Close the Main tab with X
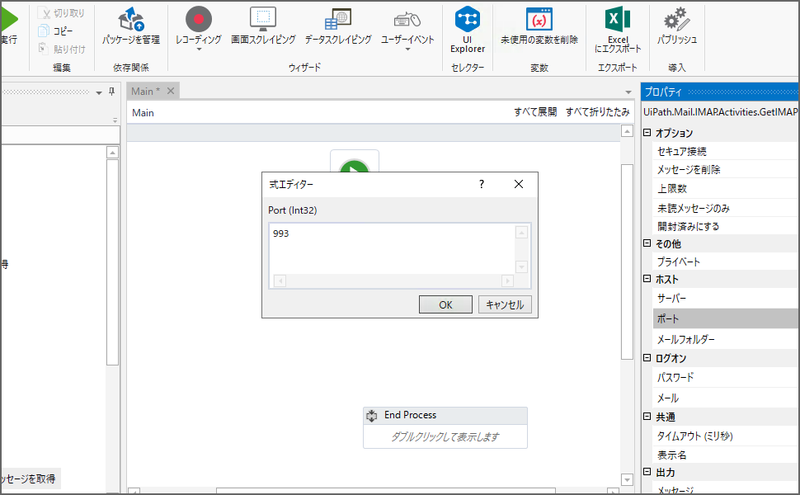 pos(170,91)
